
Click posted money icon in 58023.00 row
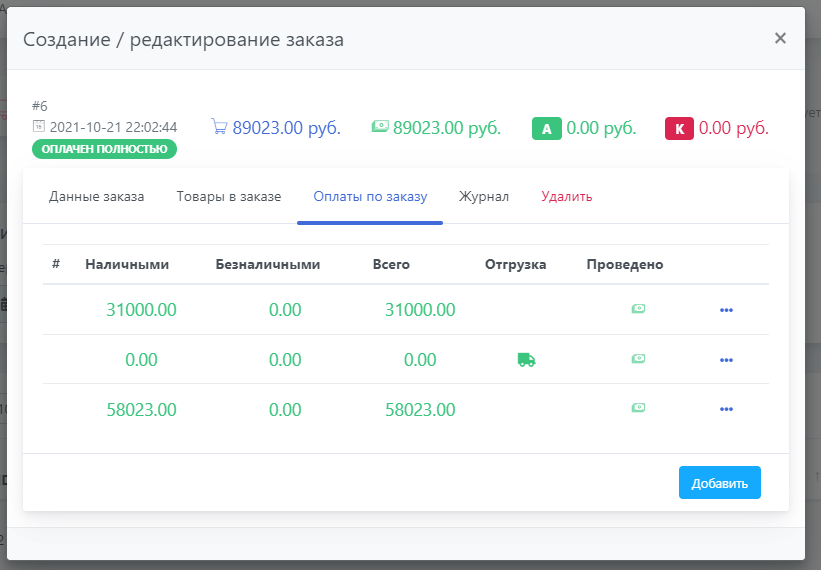[x=638, y=408]
